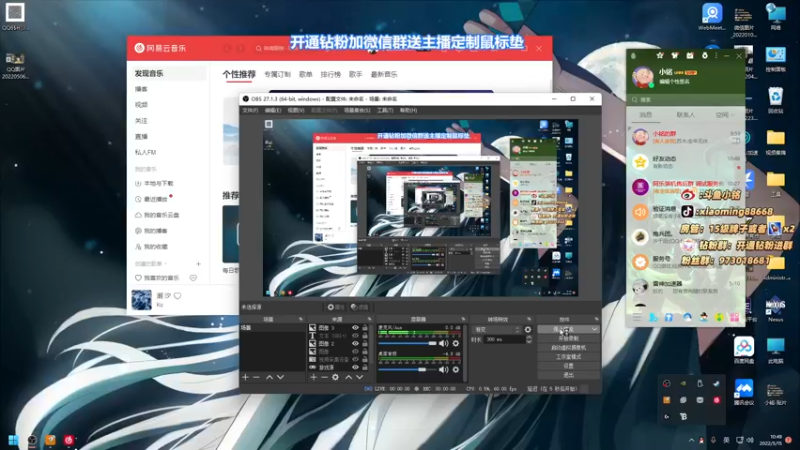Open the arrow dropdown beside 开始推流

coord(594,330)
